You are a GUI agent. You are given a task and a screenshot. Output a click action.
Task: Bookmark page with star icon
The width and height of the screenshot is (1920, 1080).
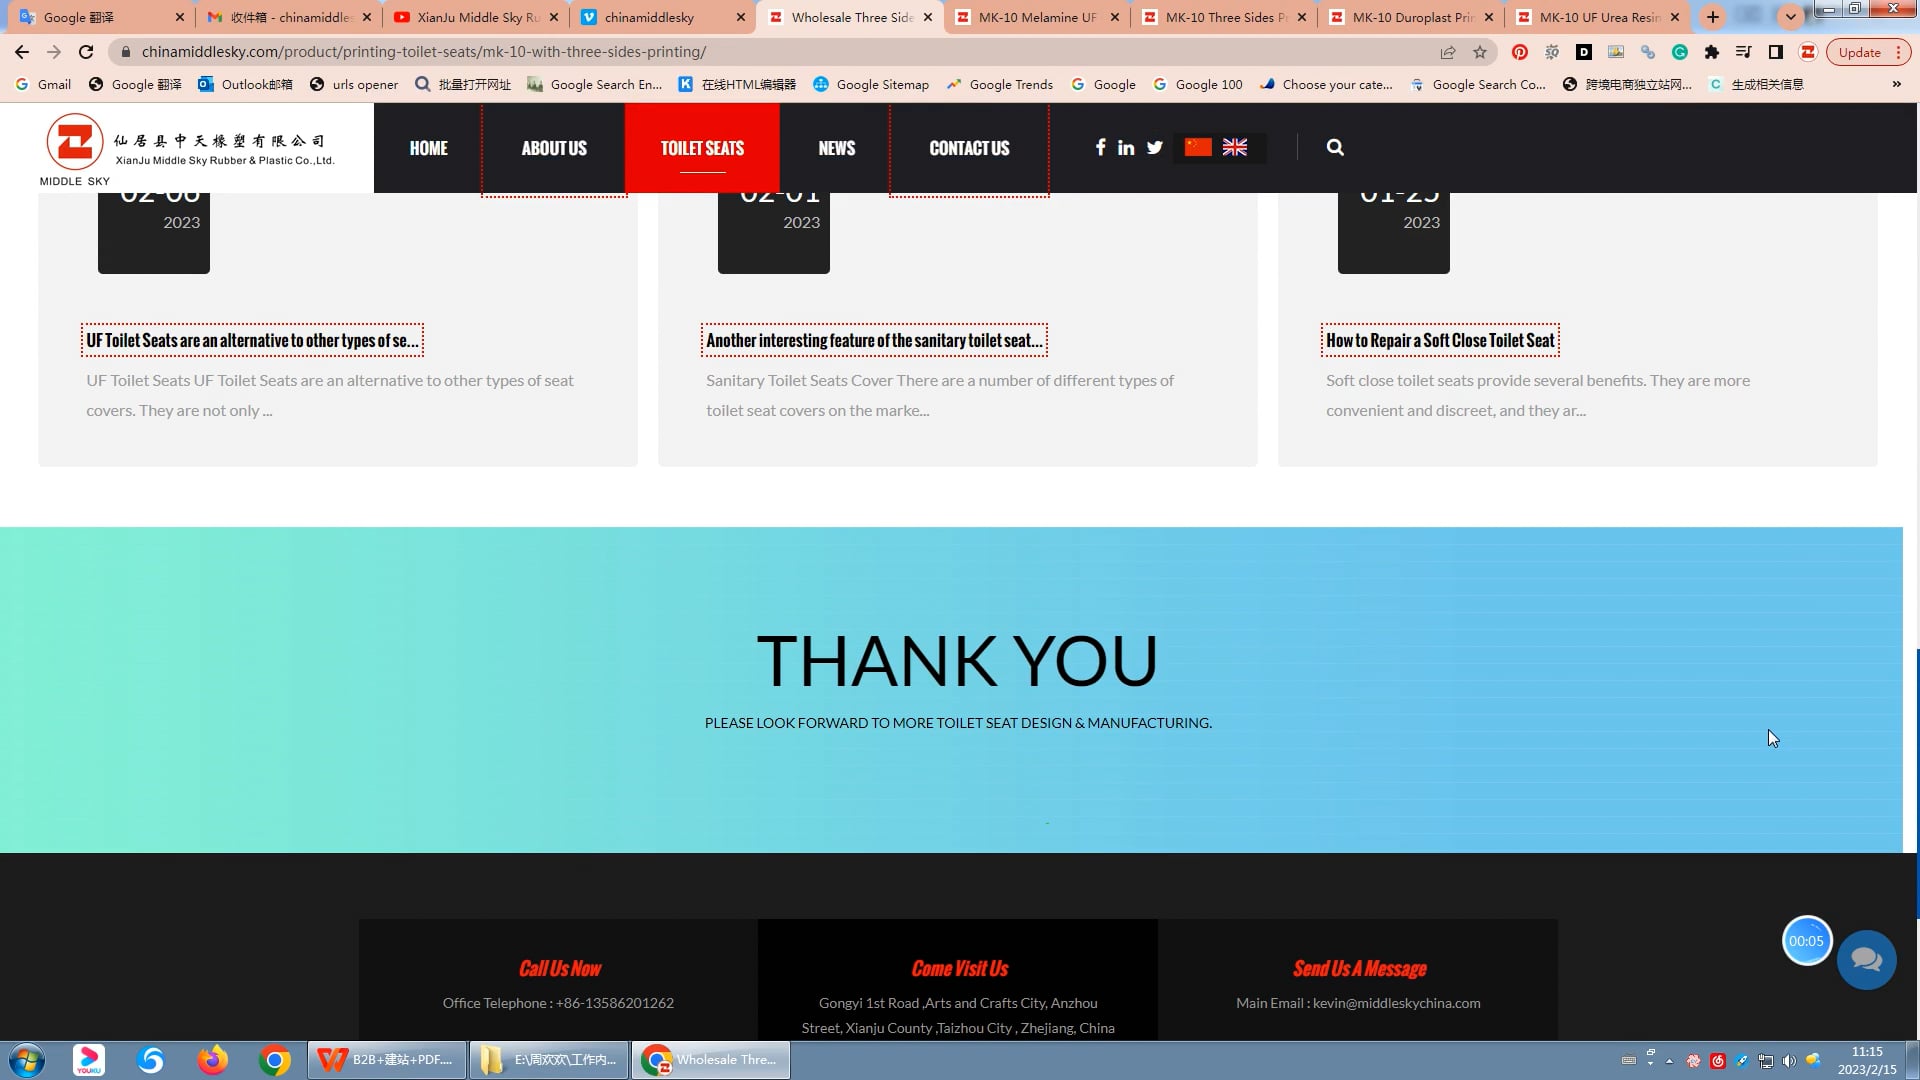pos(1480,52)
